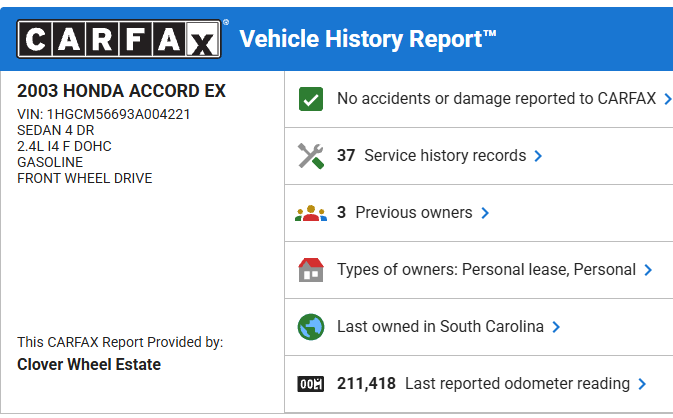Click the three-people previous owners icon
The width and height of the screenshot is (673, 418).
(x=311, y=213)
